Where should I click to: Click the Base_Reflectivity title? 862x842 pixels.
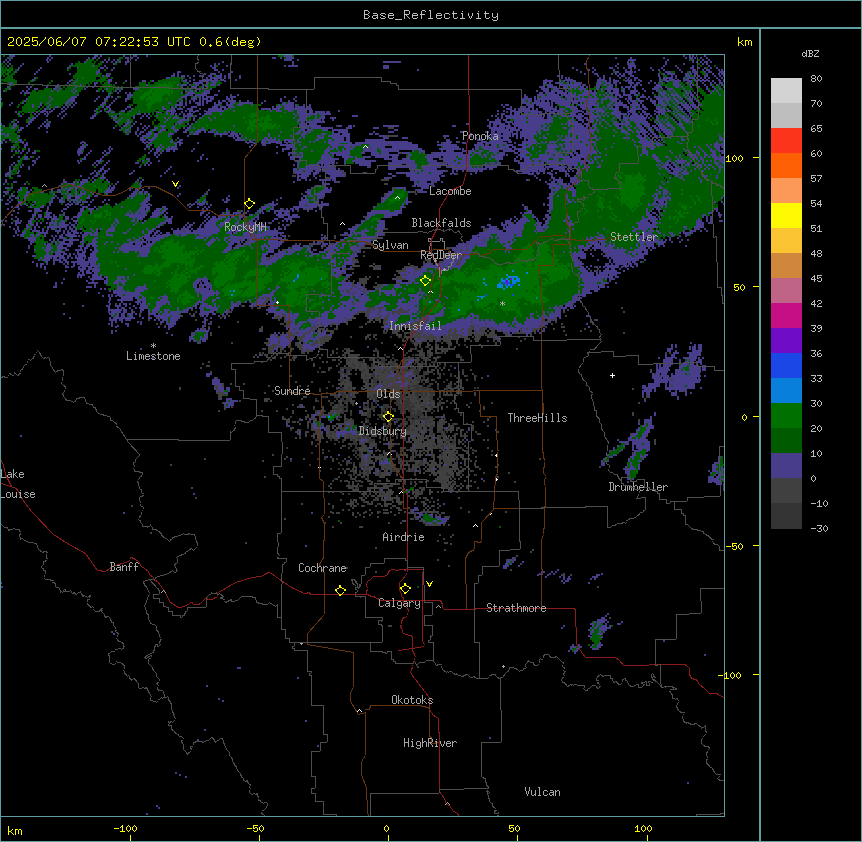(x=431, y=15)
